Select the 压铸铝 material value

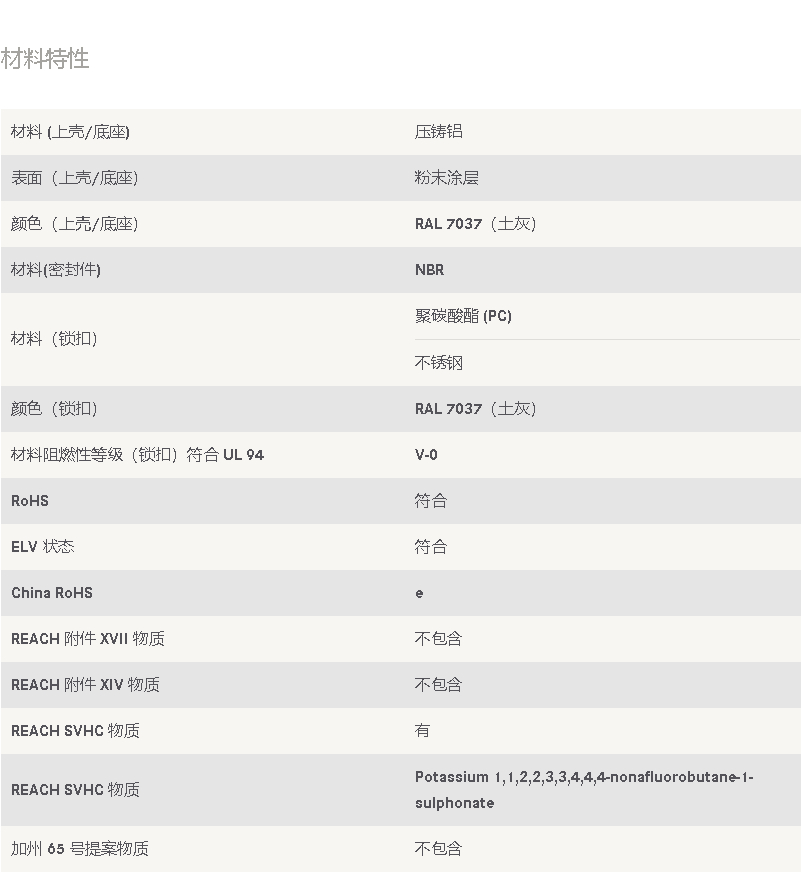pyautogui.click(x=439, y=131)
